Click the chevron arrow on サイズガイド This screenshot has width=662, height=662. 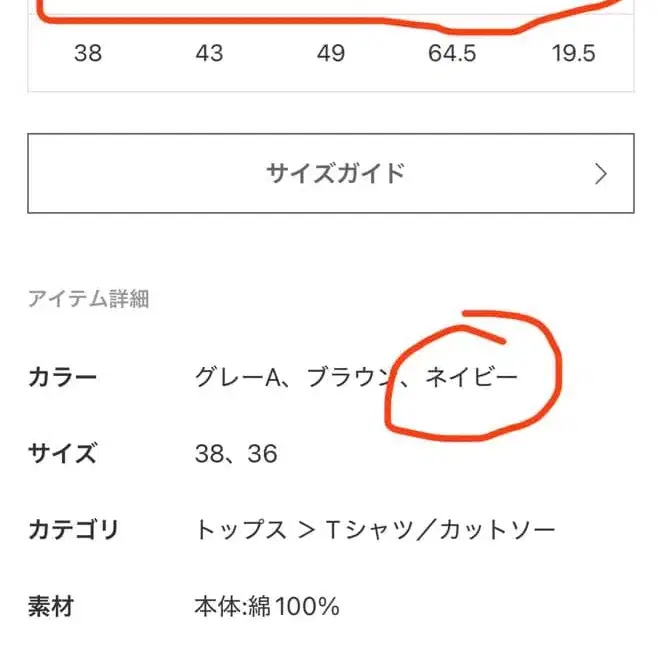[600, 174]
